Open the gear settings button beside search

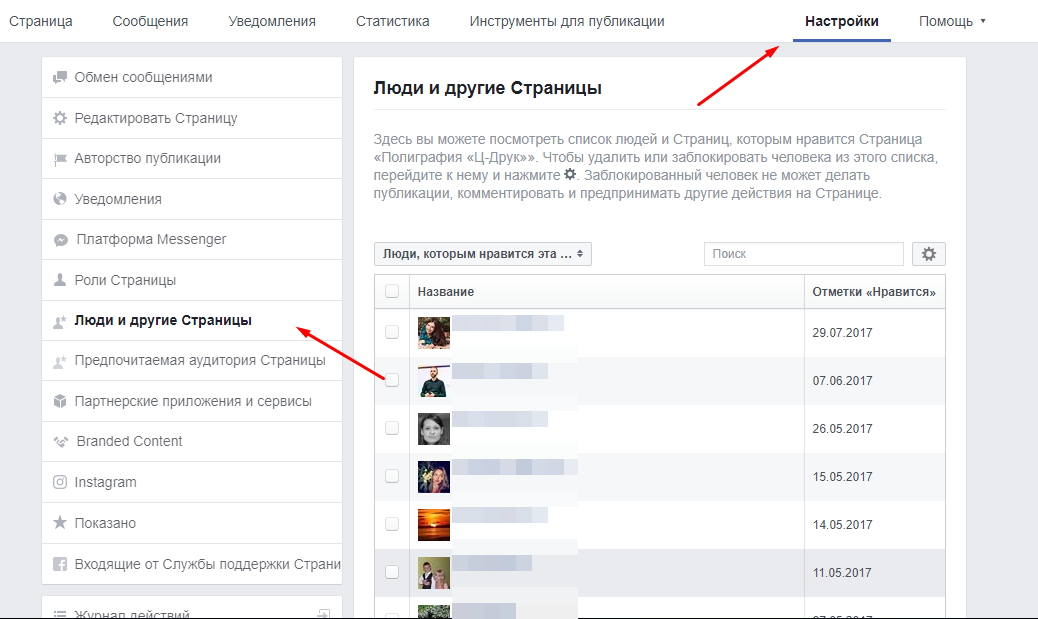928,254
